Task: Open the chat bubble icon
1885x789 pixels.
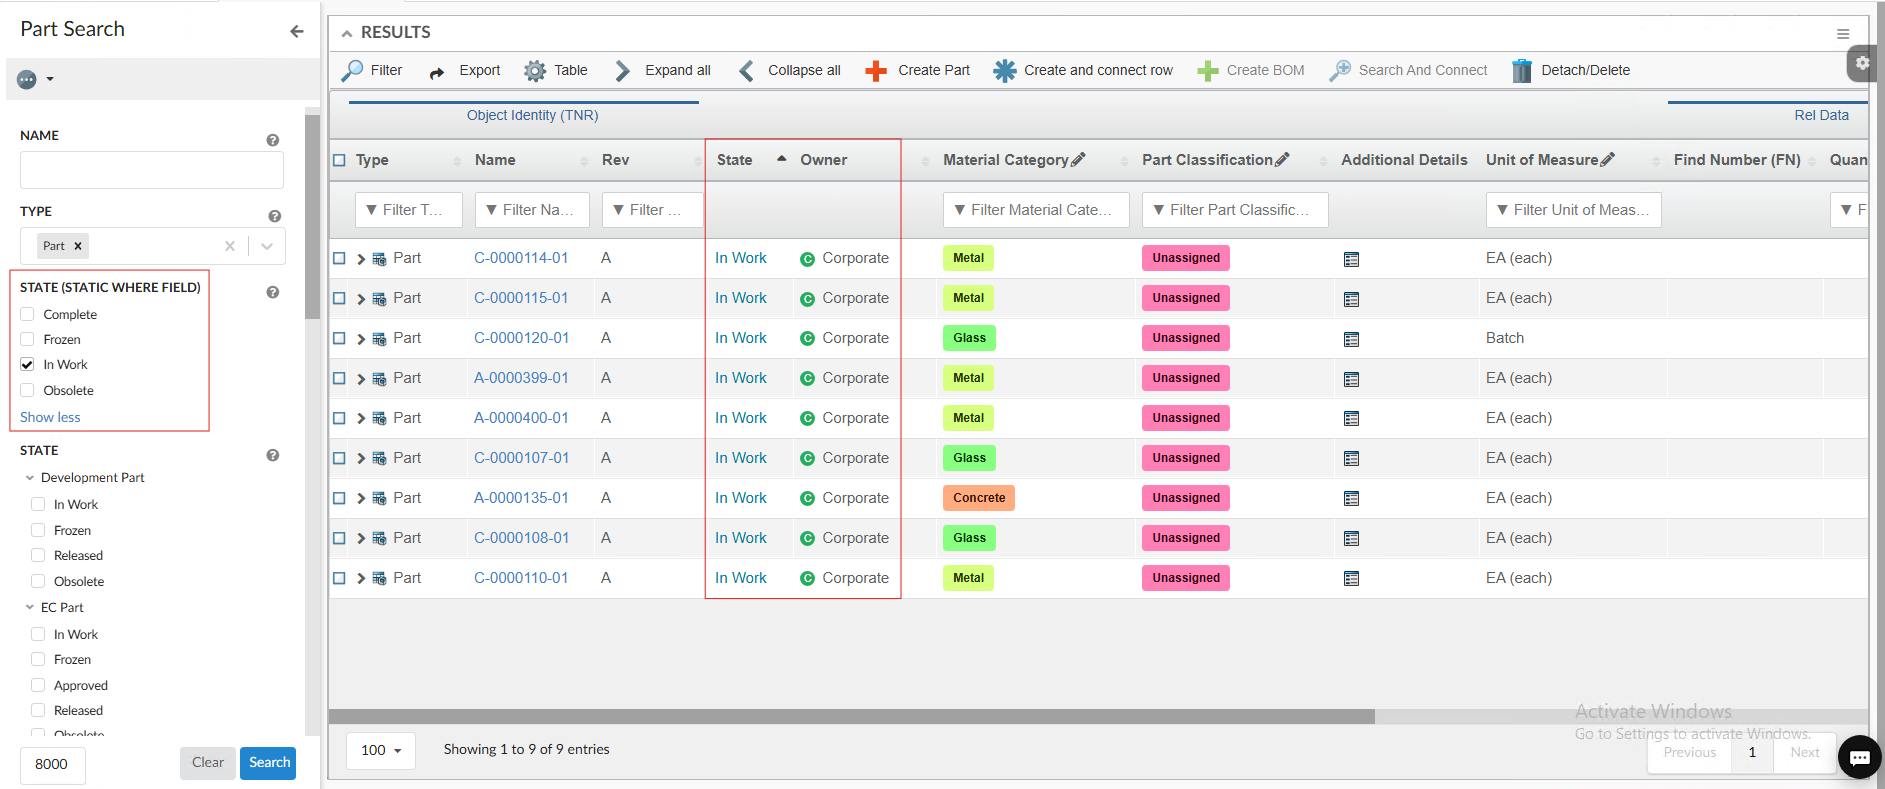Action: coord(1859,757)
